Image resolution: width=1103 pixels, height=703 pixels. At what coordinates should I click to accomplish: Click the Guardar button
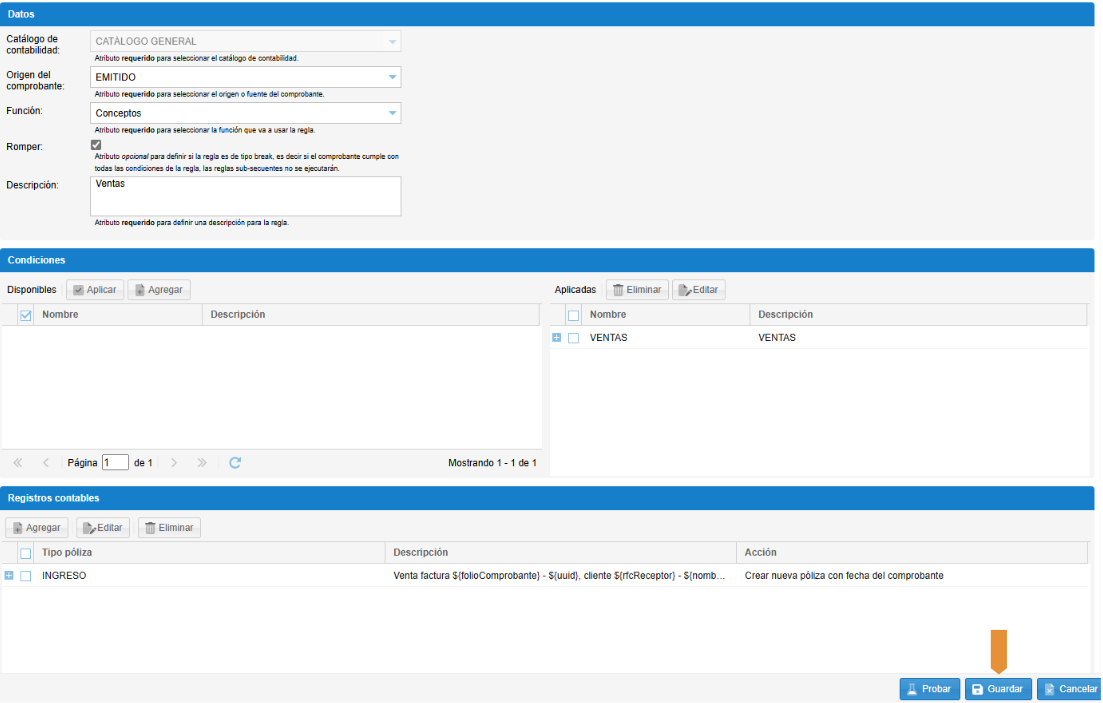pos(997,689)
